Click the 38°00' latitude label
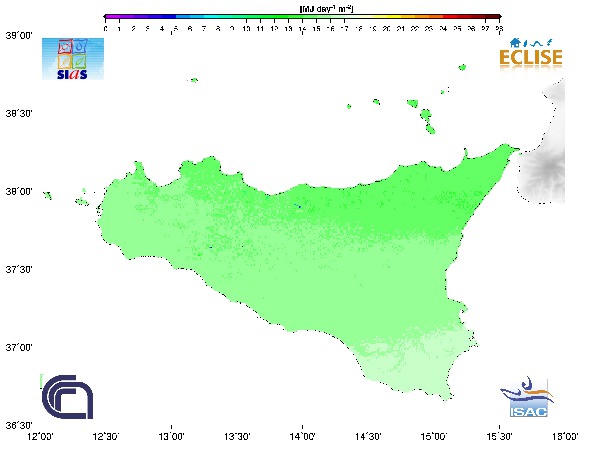 point(19,191)
